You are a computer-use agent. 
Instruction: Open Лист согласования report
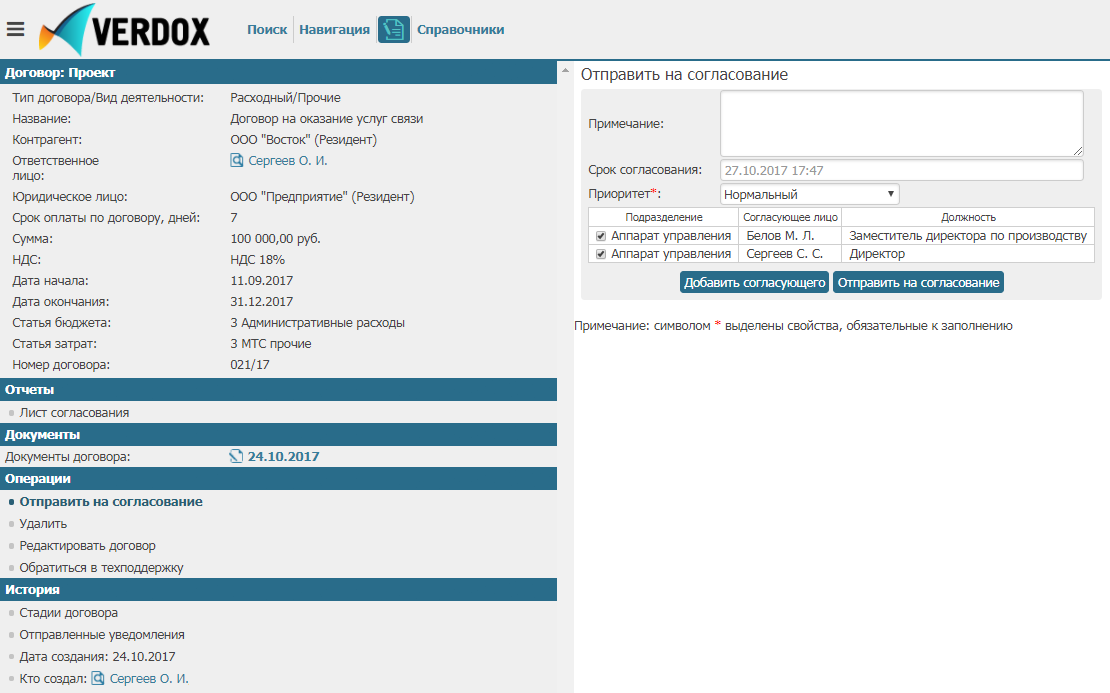[x=74, y=413]
